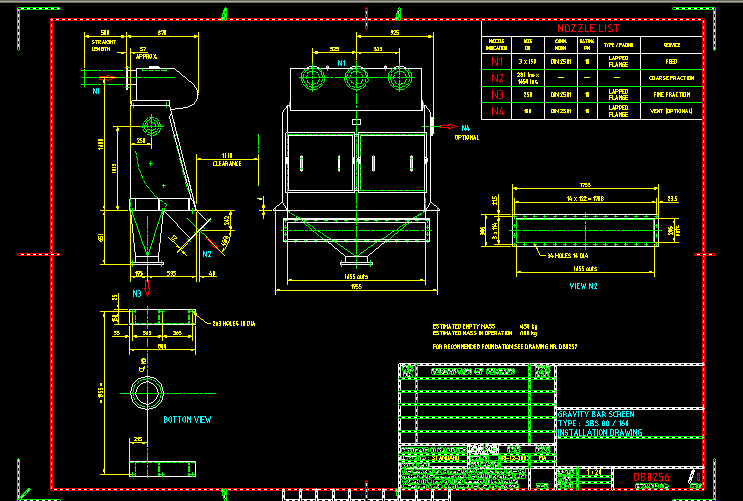Pick the red N4 nozzle table cell
The image size is (743, 501).
pyautogui.click(x=497, y=111)
